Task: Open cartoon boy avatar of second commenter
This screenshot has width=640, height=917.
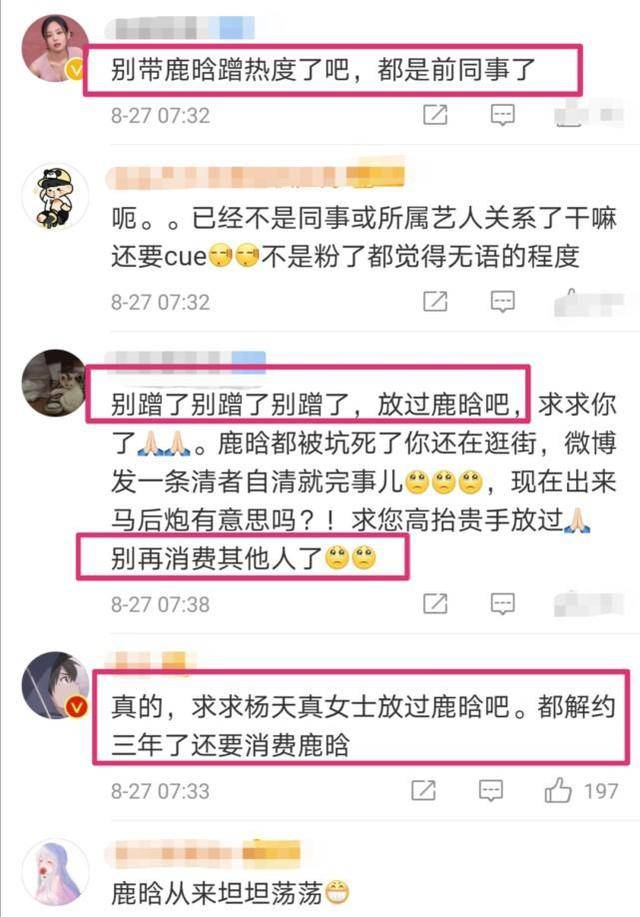Action: [x=54, y=196]
